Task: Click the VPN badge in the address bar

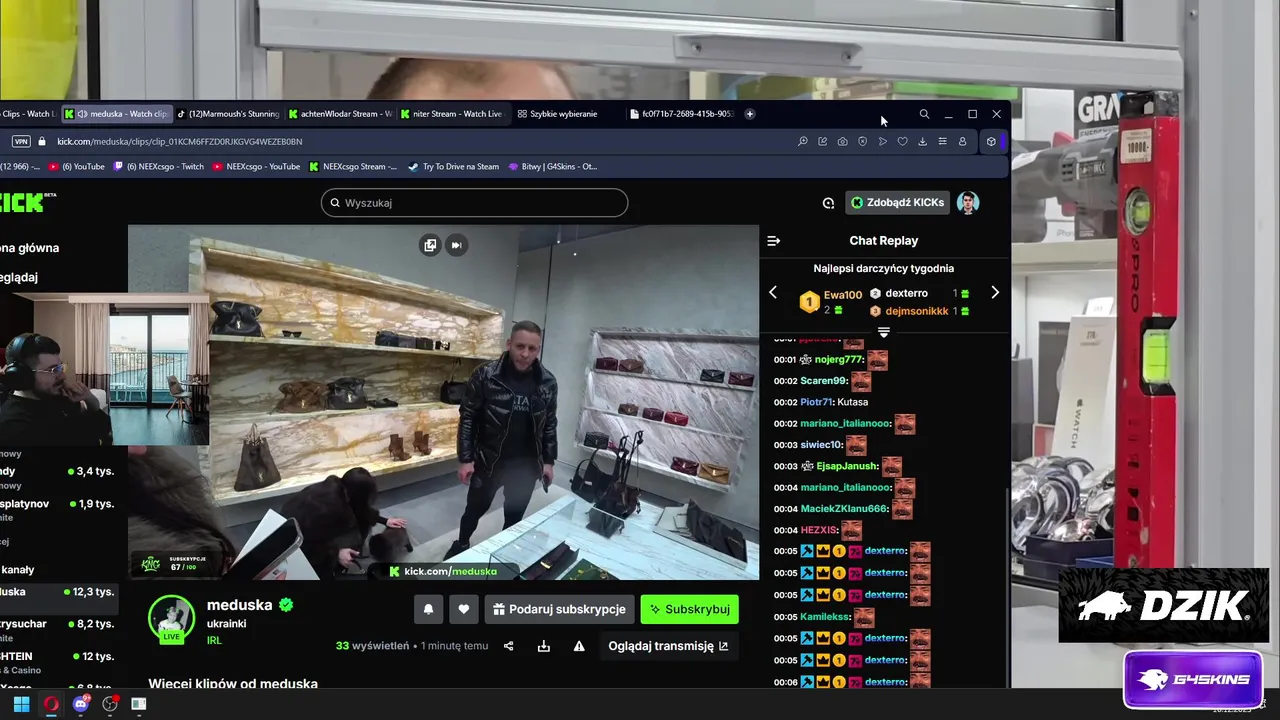Action: click(x=21, y=142)
